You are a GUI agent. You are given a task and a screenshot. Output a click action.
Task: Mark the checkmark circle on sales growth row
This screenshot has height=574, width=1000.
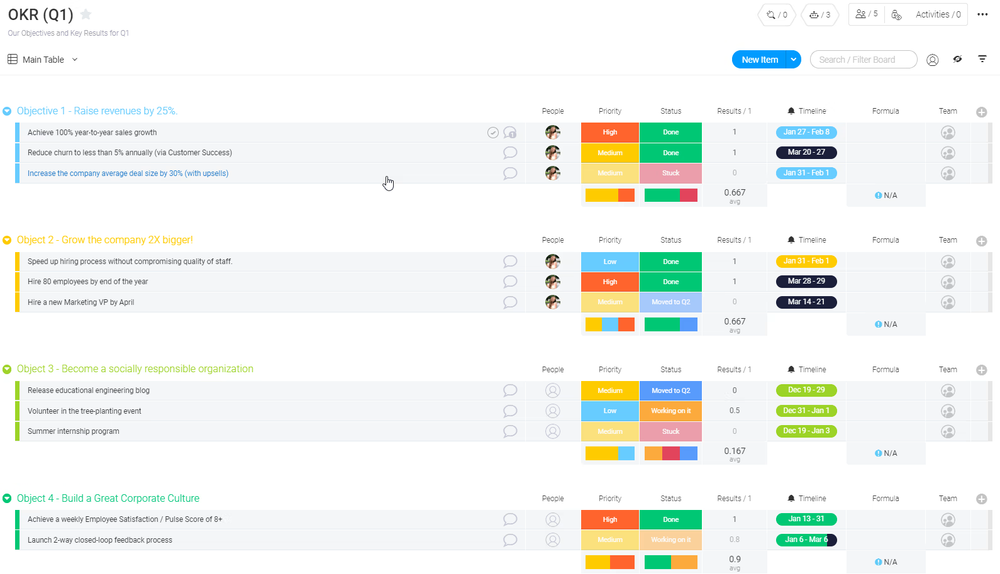tap(493, 132)
